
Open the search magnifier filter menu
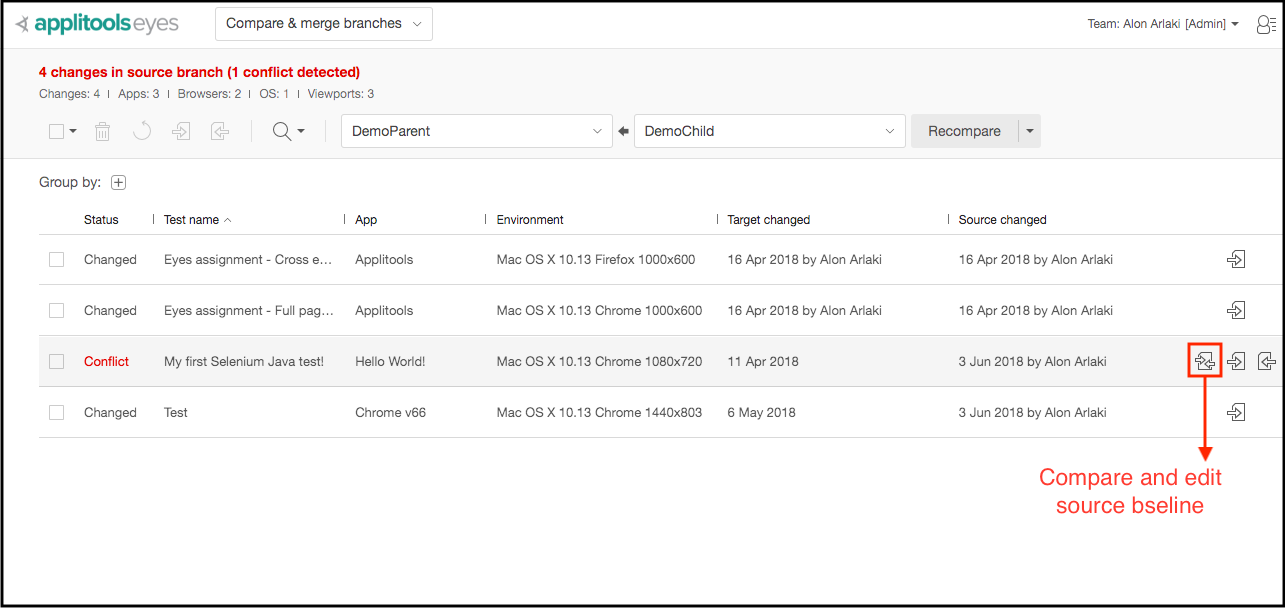tap(288, 131)
